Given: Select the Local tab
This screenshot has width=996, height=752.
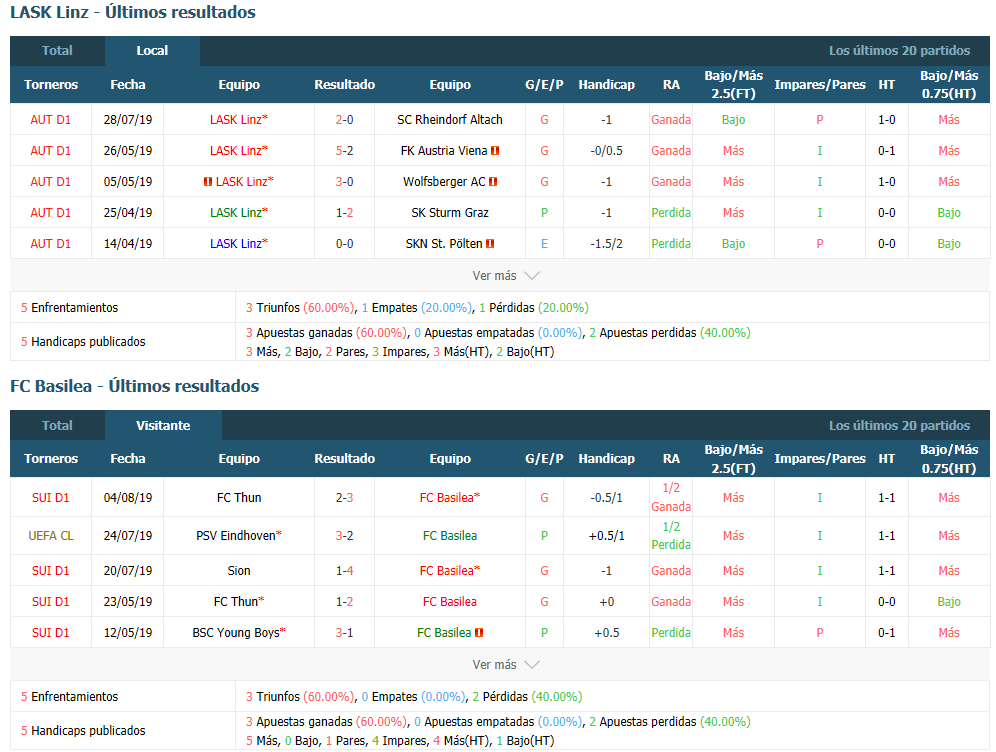Looking at the screenshot, I should coord(152,51).
